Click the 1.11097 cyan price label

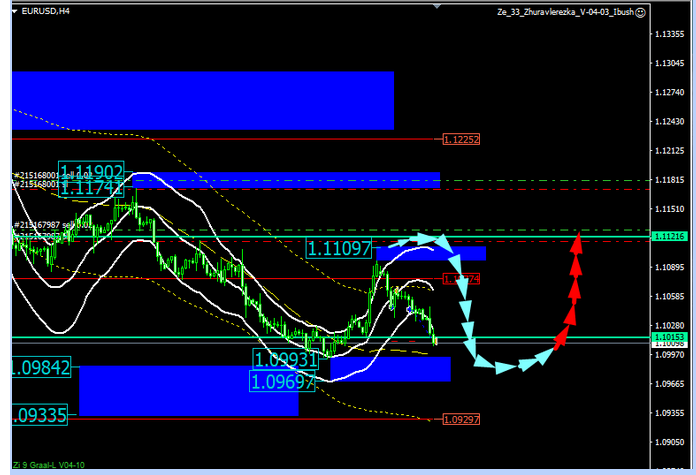click(339, 248)
